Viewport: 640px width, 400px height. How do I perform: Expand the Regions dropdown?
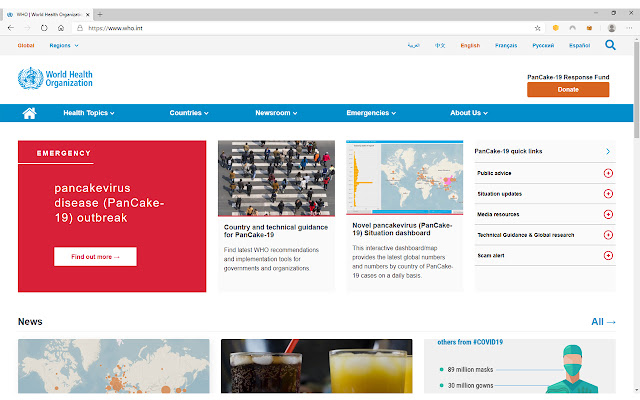pyautogui.click(x=64, y=45)
